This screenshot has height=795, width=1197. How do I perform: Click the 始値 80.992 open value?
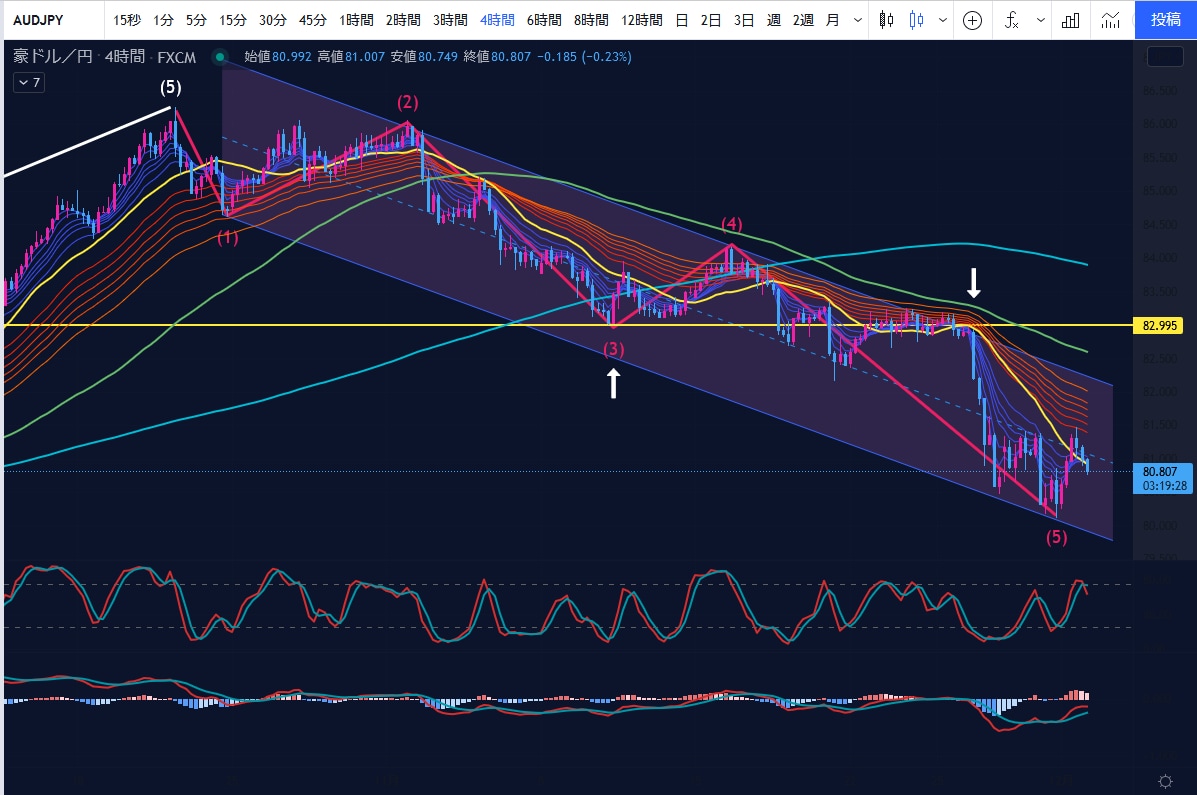[x=278, y=57]
